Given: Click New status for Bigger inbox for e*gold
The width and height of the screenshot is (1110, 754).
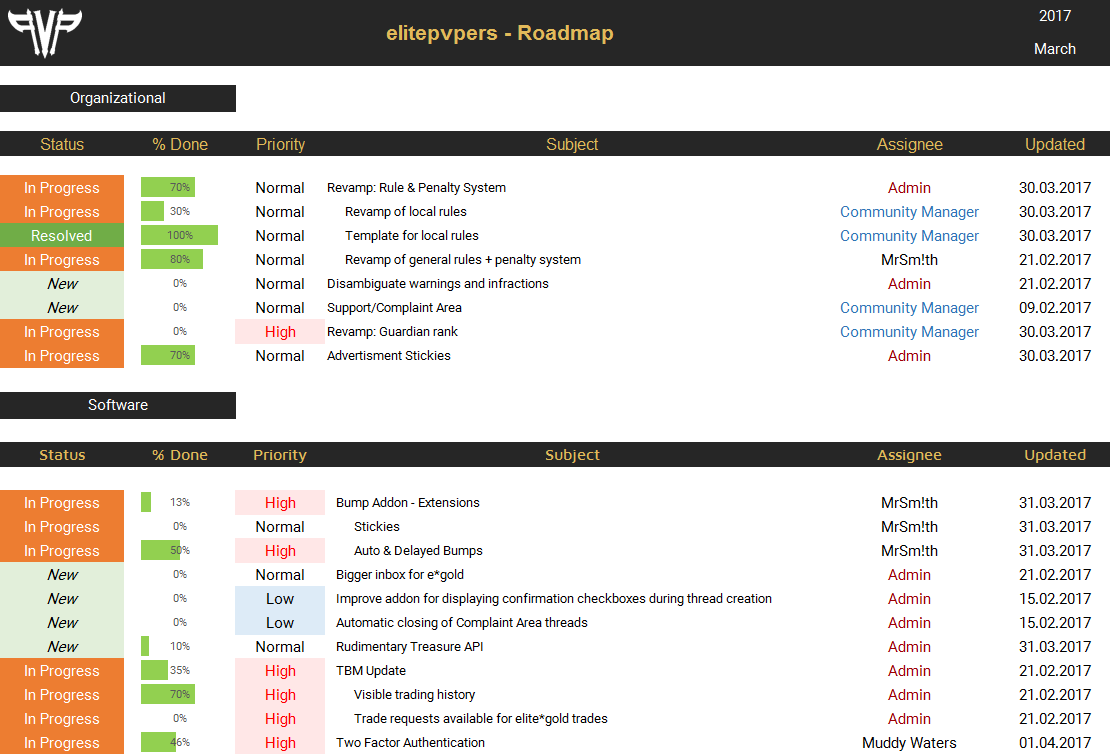Looking at the screenshot, I should click(62, 575).
